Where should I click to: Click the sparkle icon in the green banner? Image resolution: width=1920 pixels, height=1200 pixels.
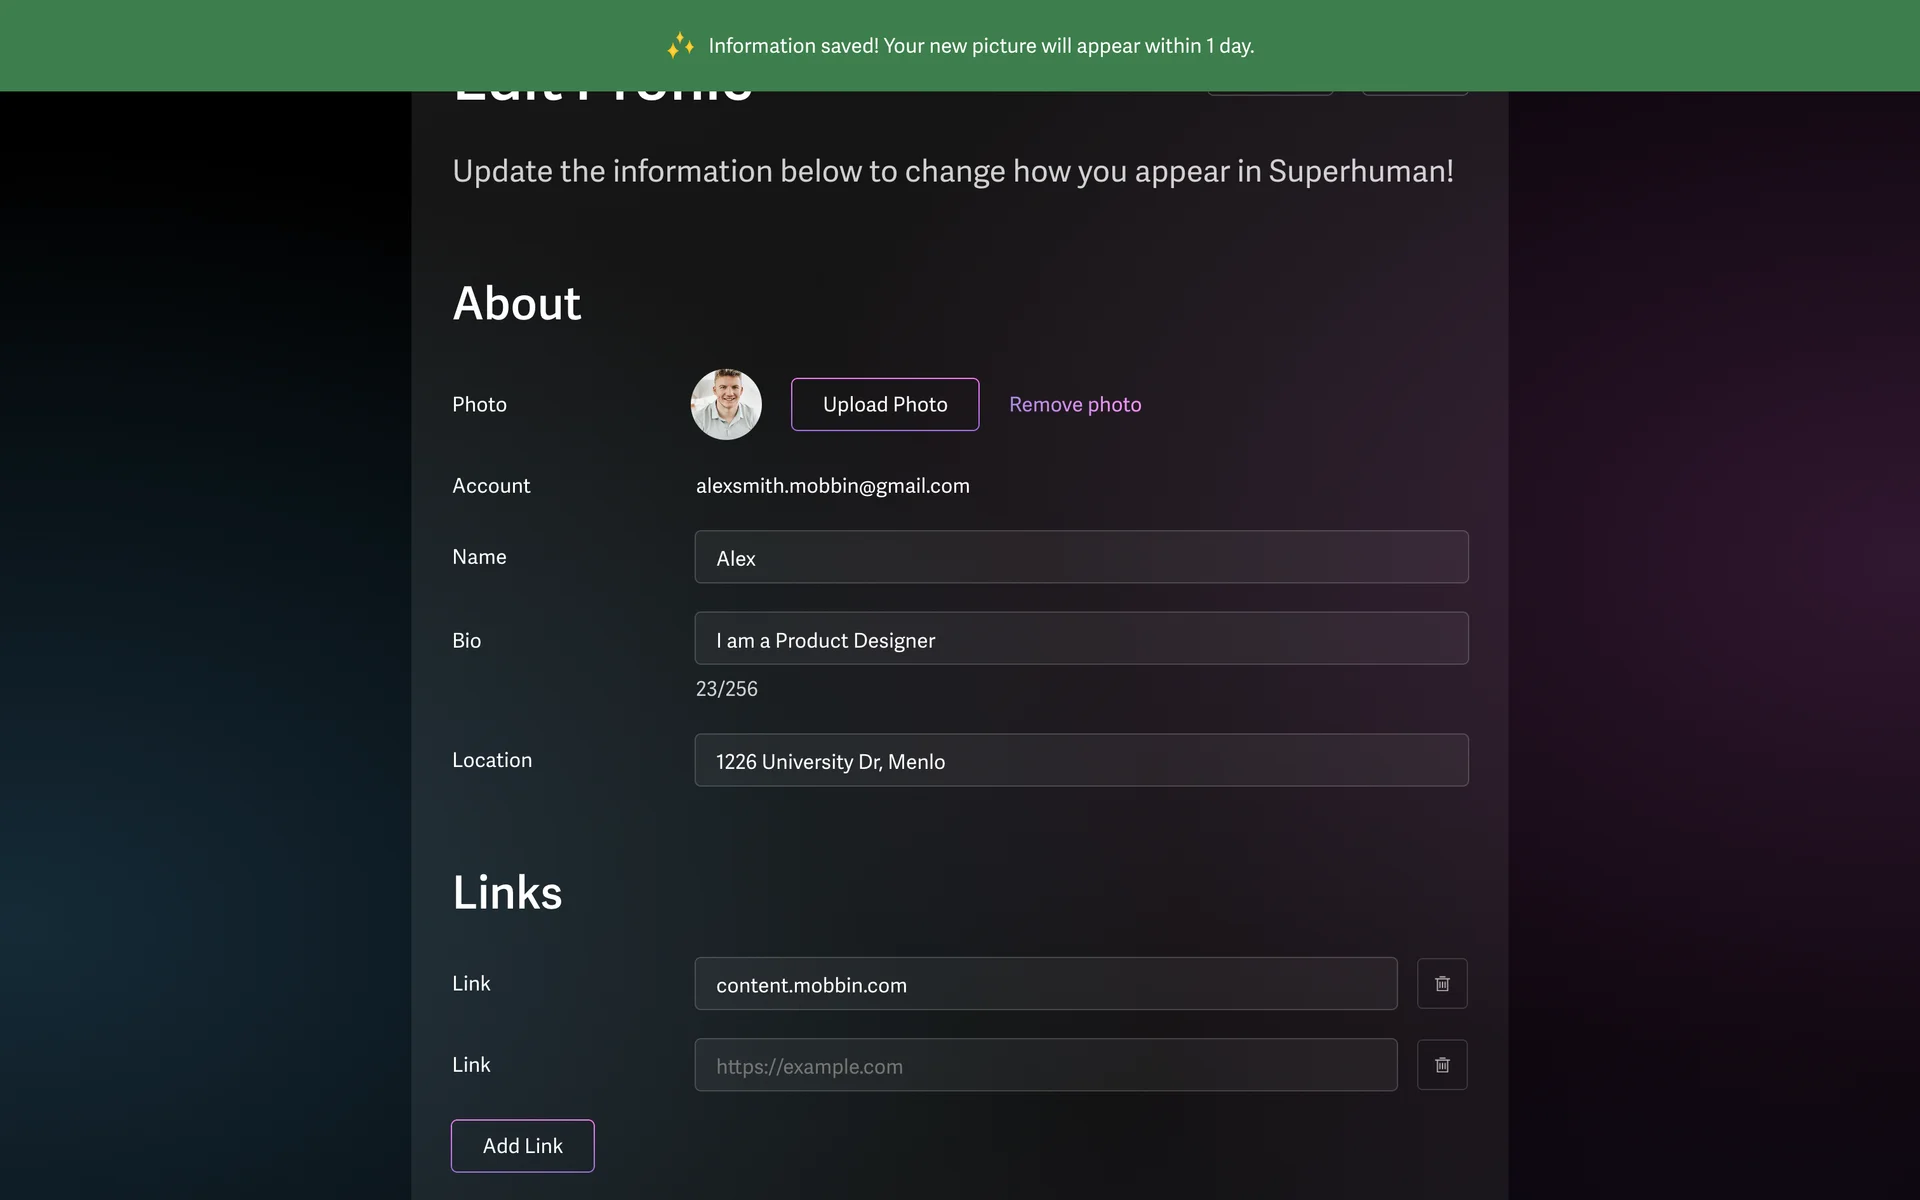point(680,46)
